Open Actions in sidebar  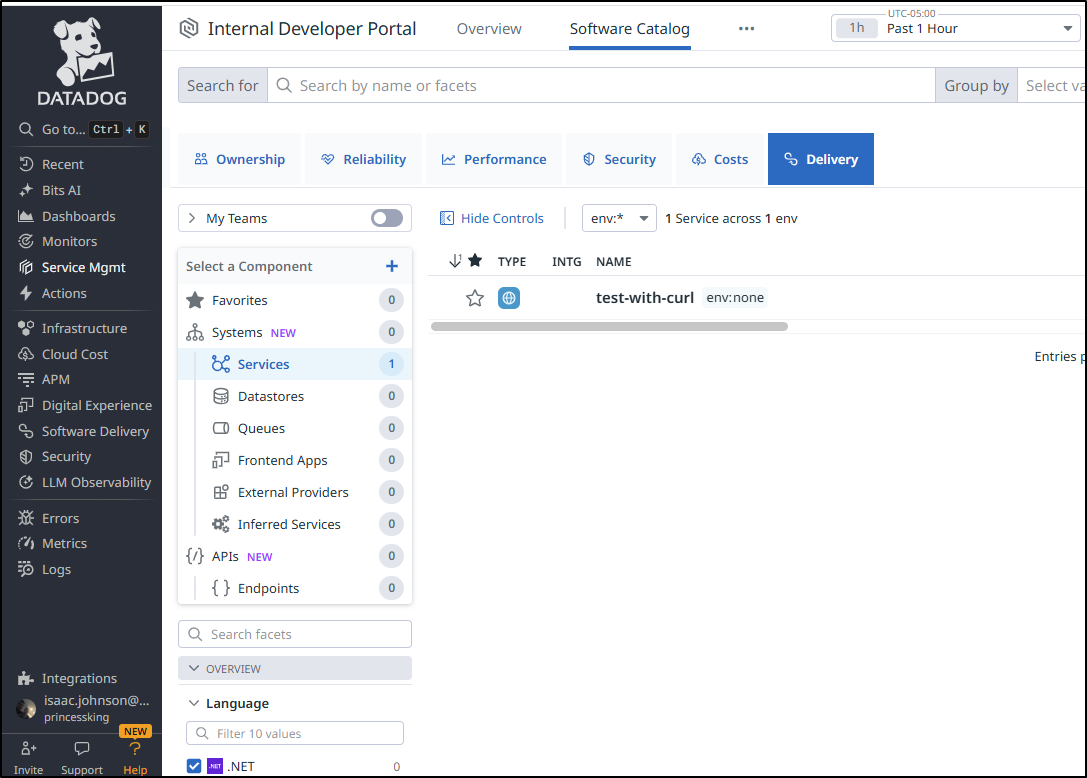click(52, 293)
